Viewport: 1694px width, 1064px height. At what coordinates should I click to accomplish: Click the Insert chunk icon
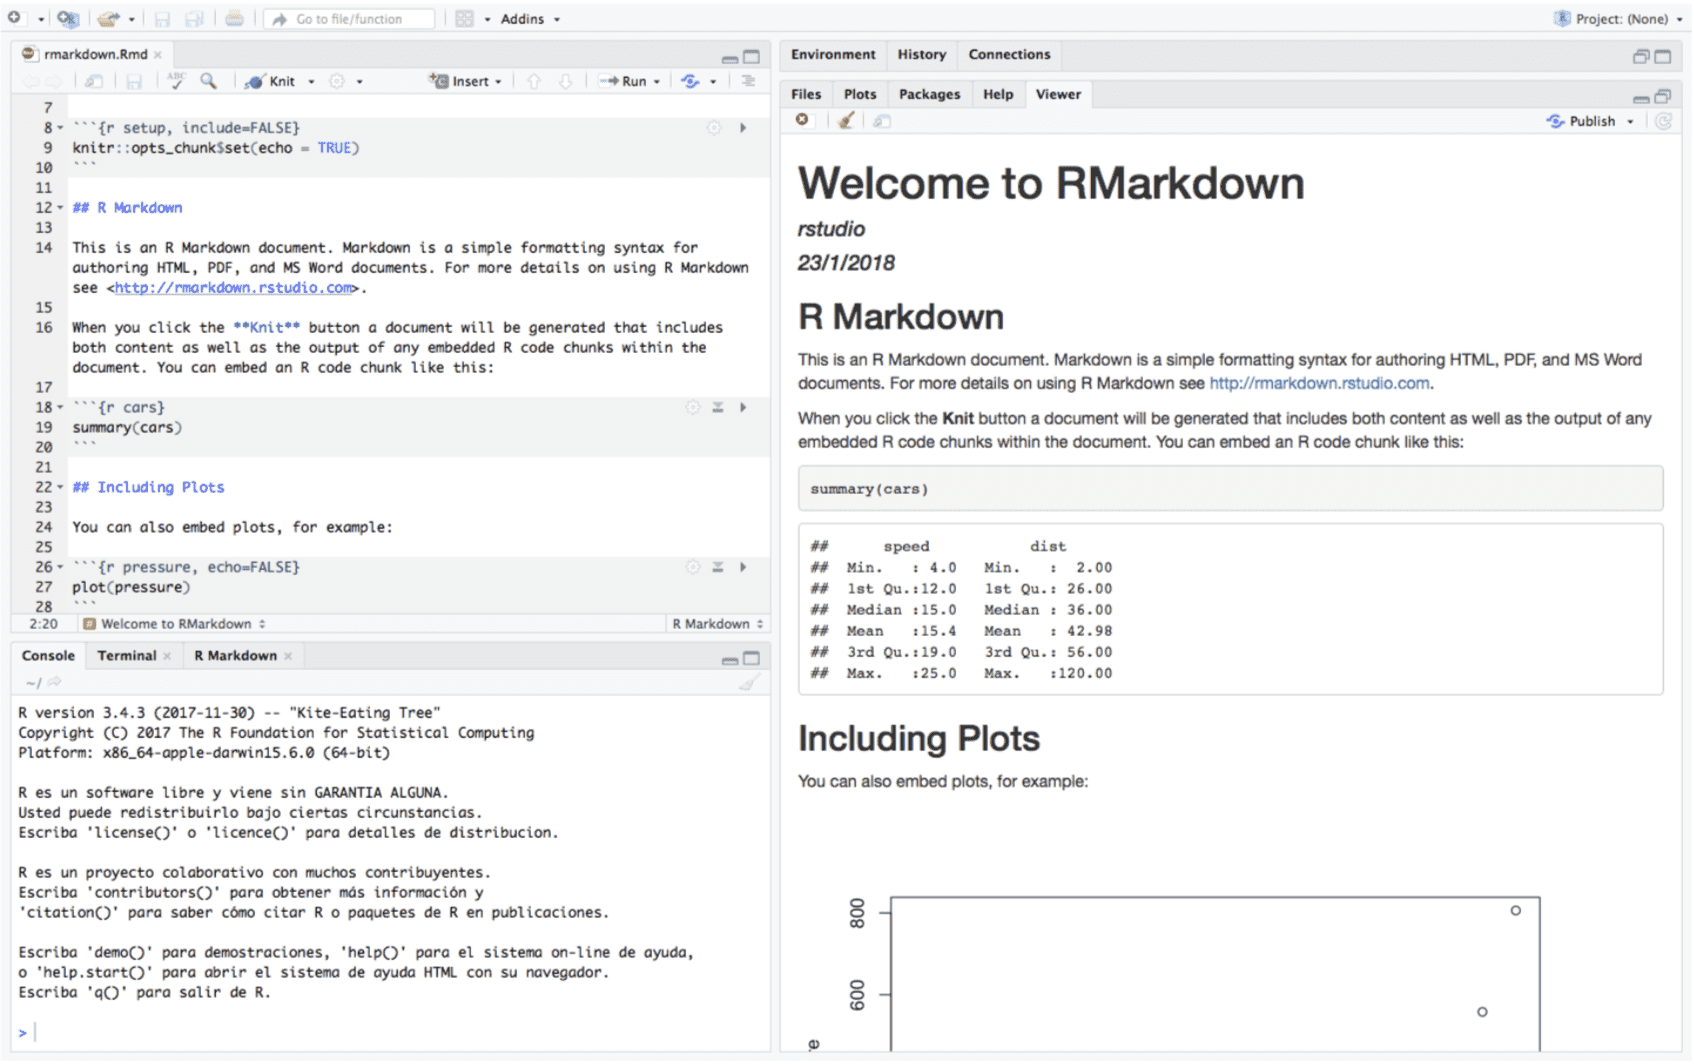point(438,81)
